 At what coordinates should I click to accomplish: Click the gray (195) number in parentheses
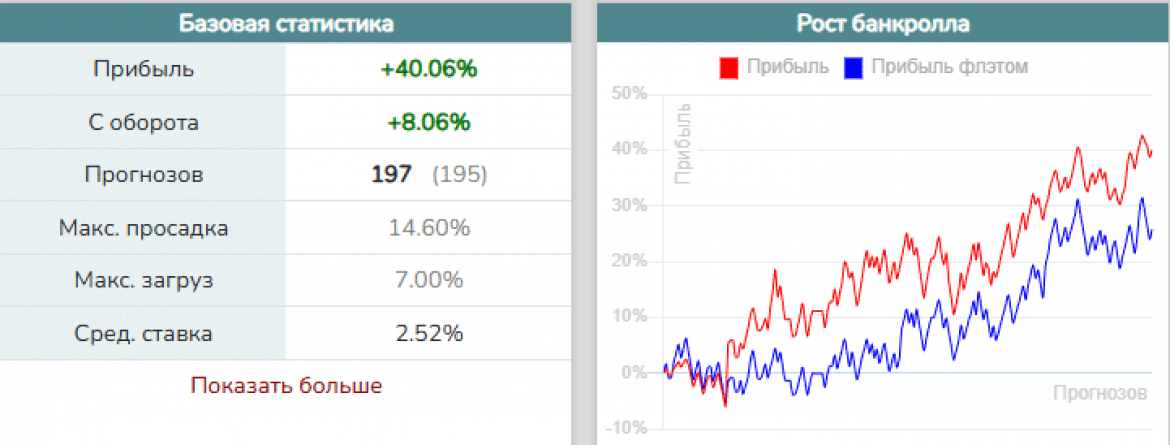pos(459,175)
